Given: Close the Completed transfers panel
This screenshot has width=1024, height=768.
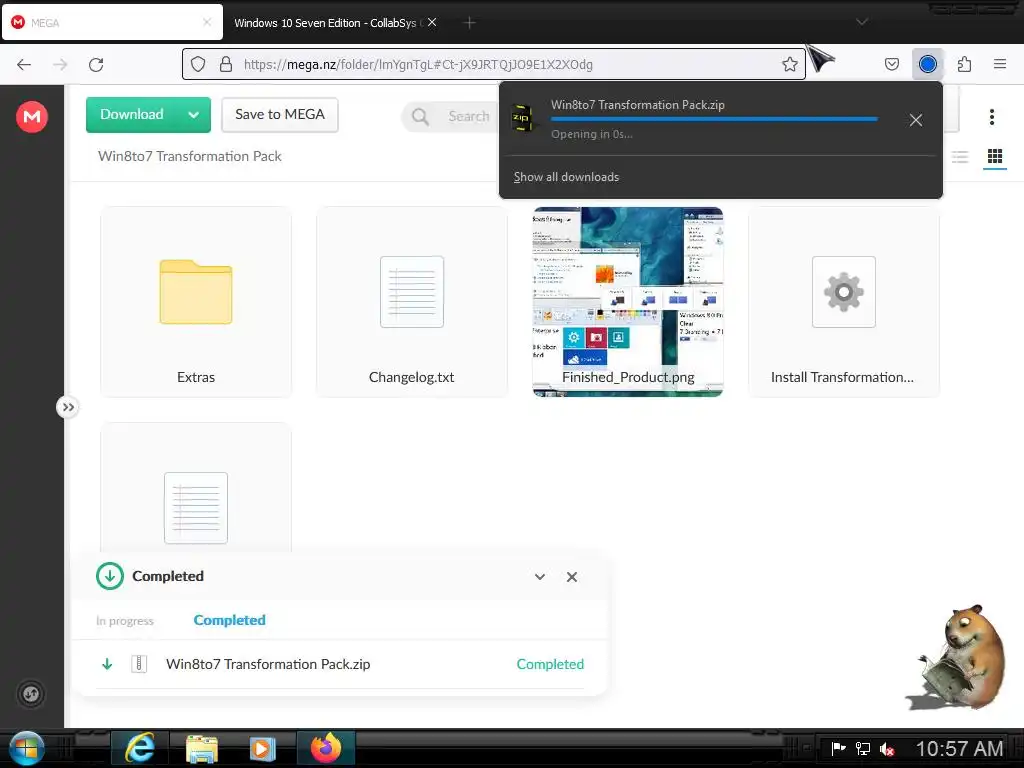Looking at the screenshot, I should tap(571, 577).
